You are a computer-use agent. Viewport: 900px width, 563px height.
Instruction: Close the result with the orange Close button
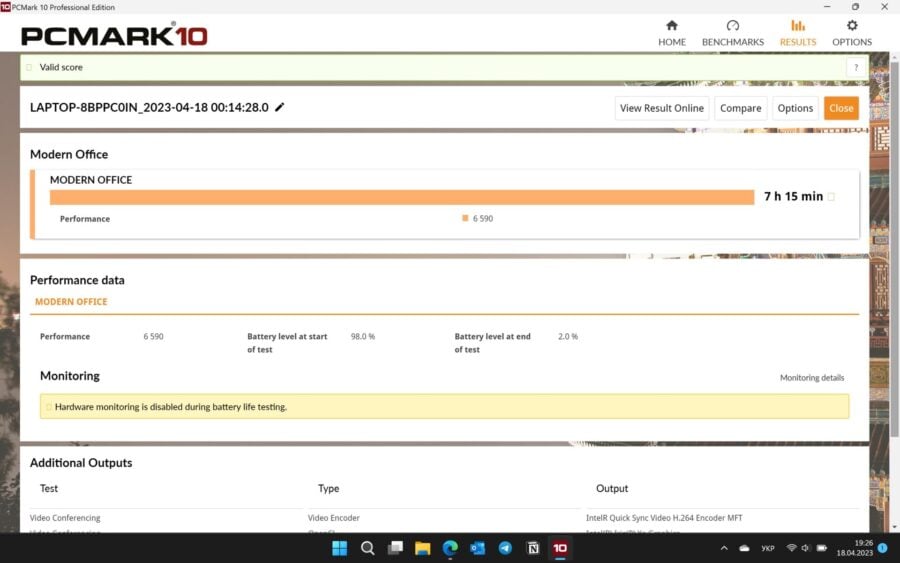click(x=841, y=108)
